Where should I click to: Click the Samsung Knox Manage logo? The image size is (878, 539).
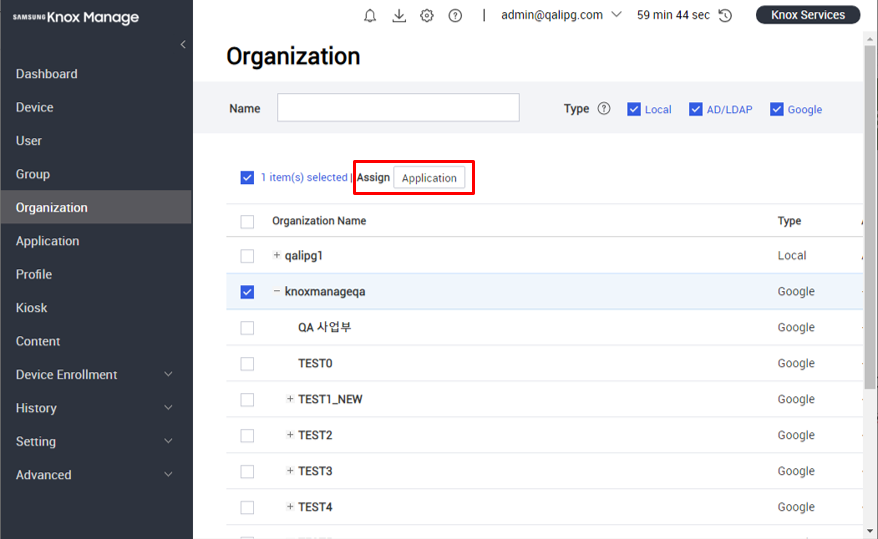[76, 17]
